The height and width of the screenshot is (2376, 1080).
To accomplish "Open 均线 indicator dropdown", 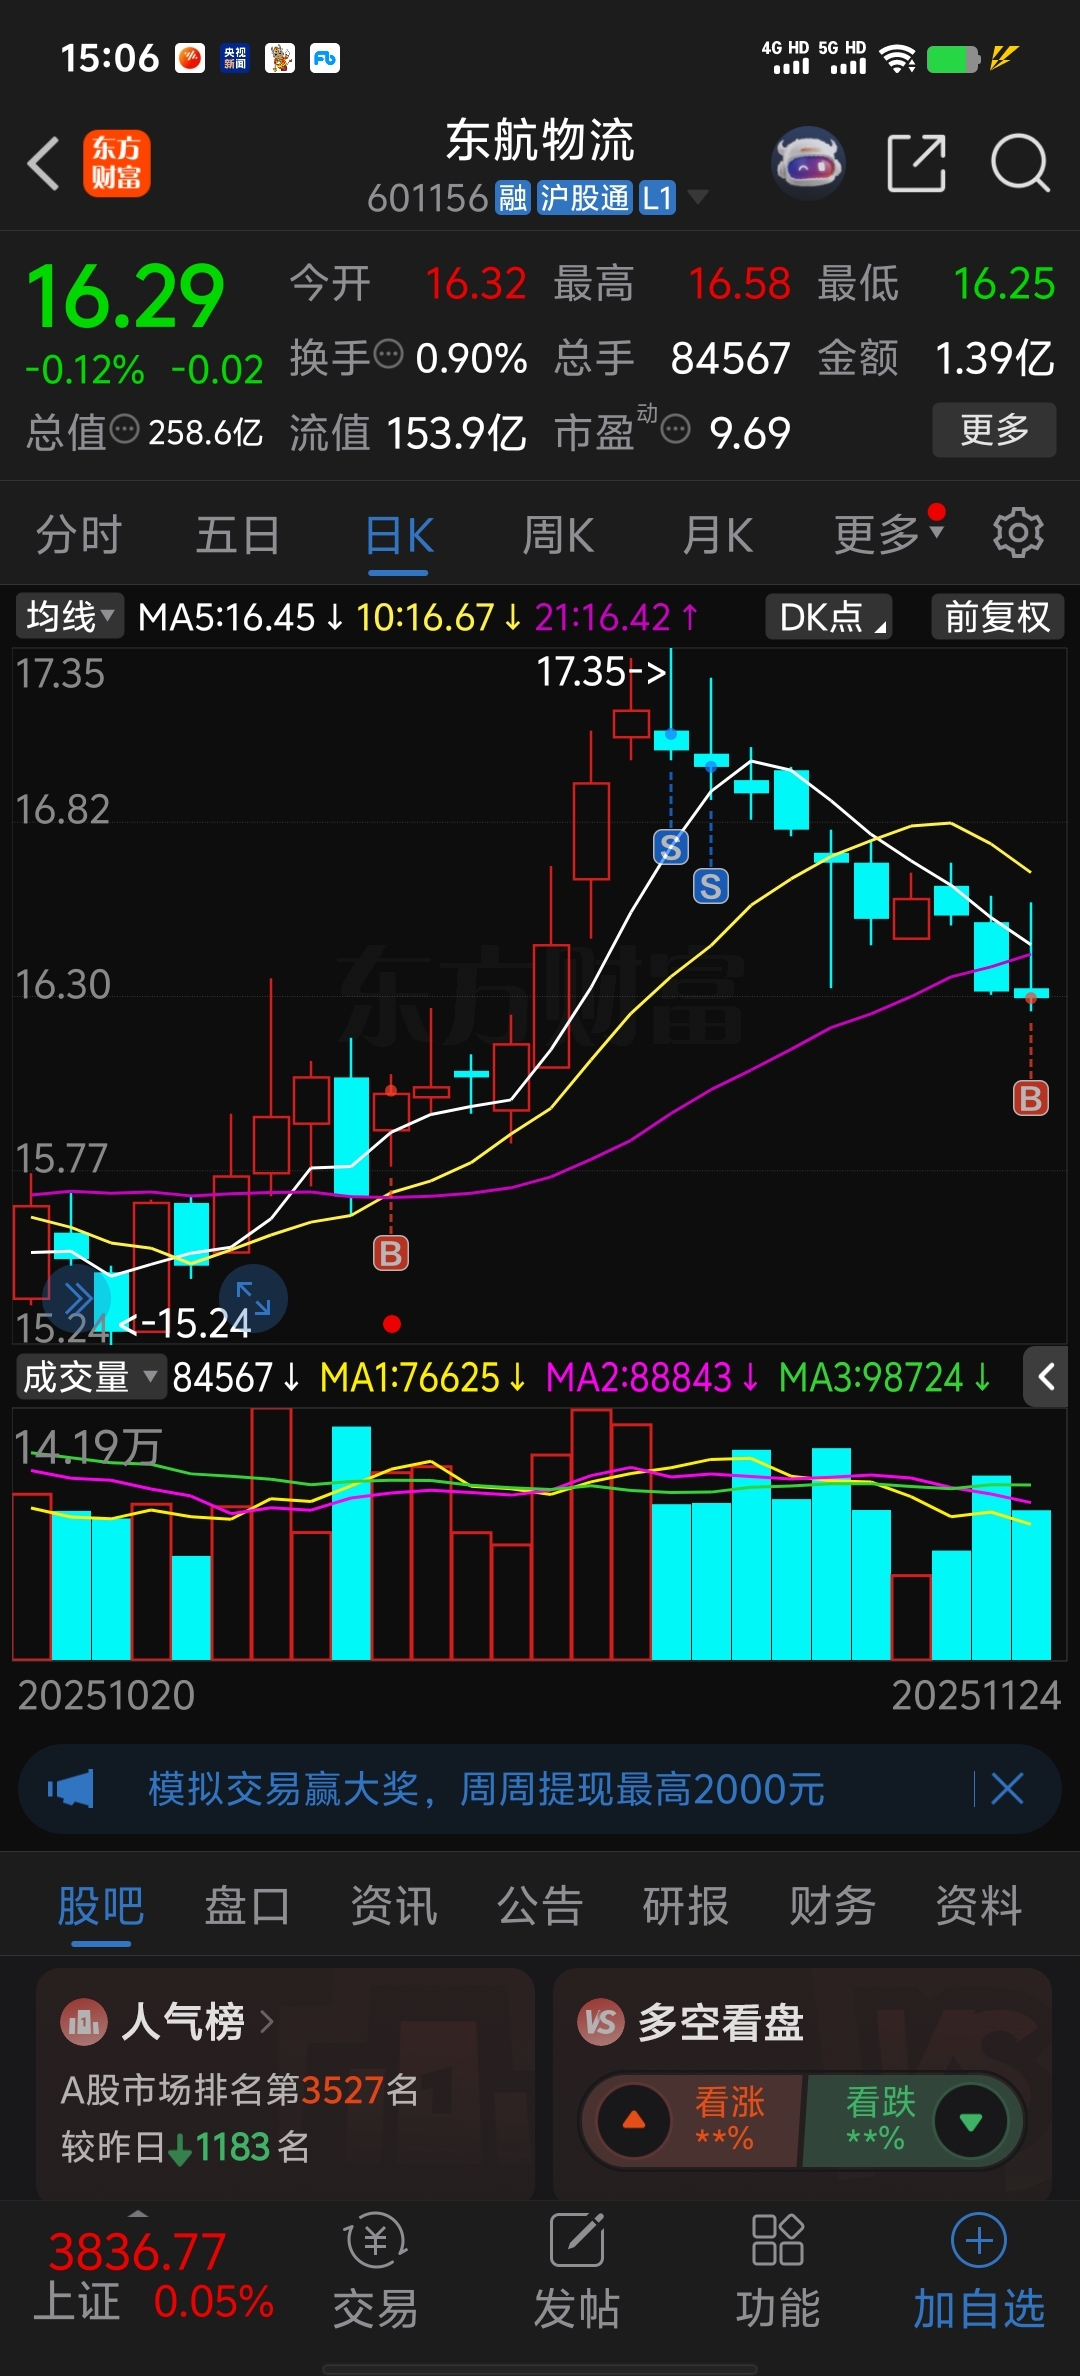I will pyautogui.click(x=69, y=616).
